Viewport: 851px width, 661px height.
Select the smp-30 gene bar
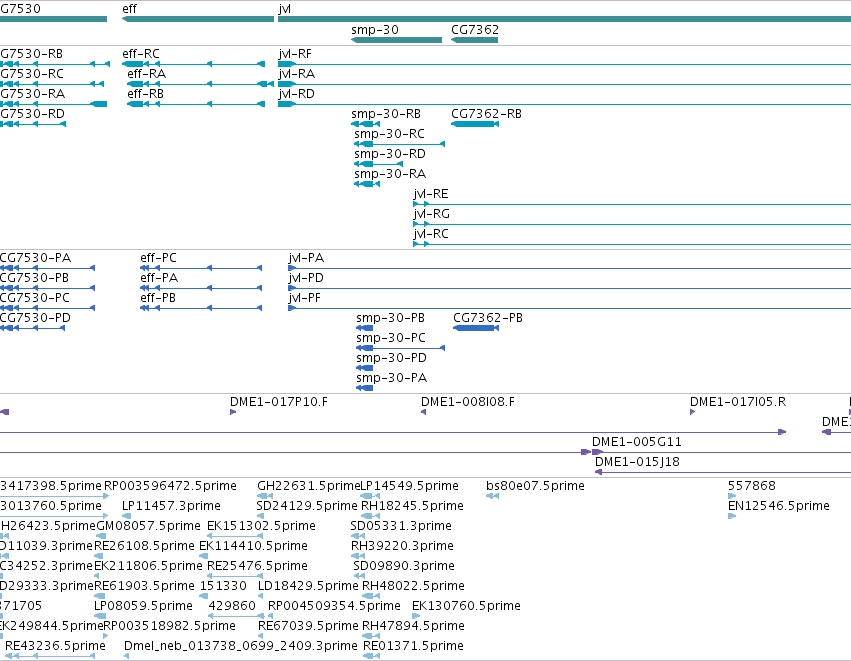pos(396,40)
